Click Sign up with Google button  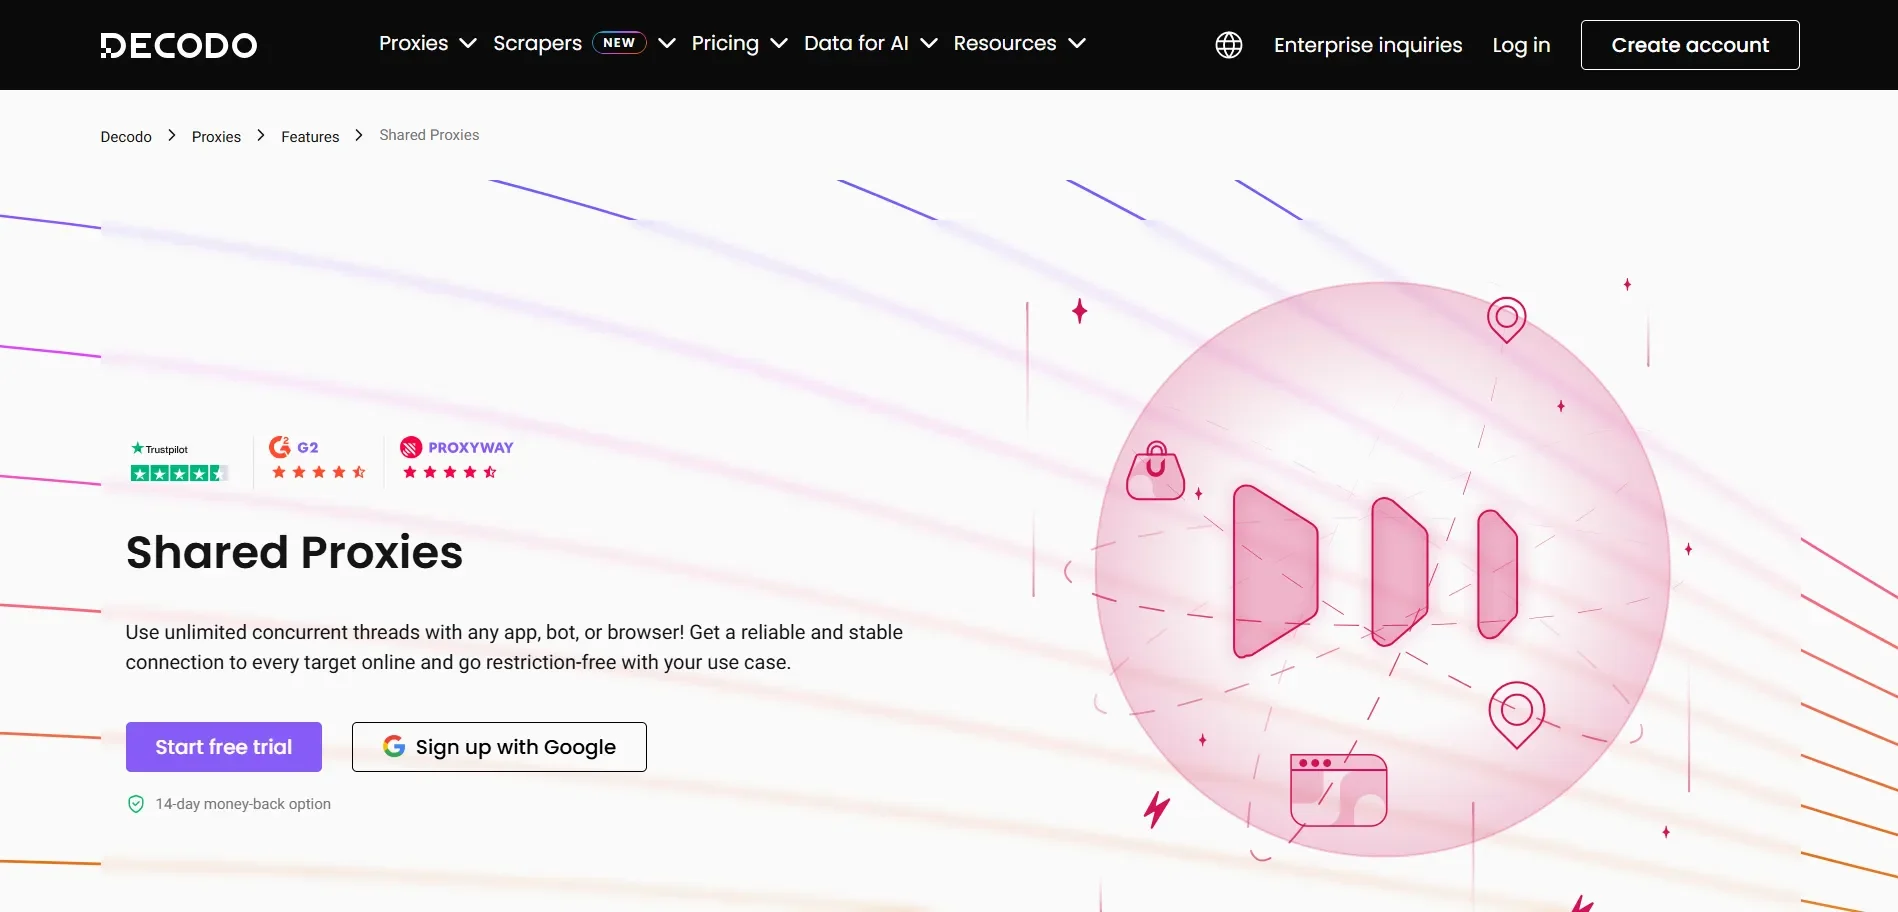point(499,747)
